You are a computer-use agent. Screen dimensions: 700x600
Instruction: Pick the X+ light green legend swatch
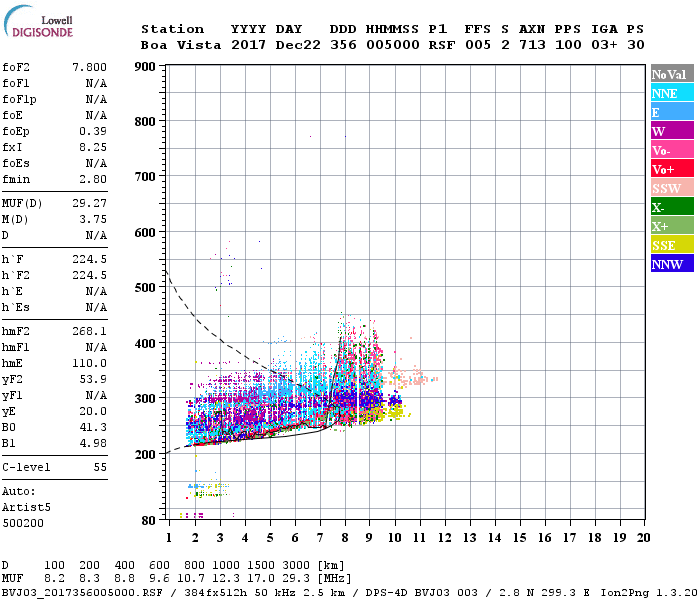coord(672,226)
